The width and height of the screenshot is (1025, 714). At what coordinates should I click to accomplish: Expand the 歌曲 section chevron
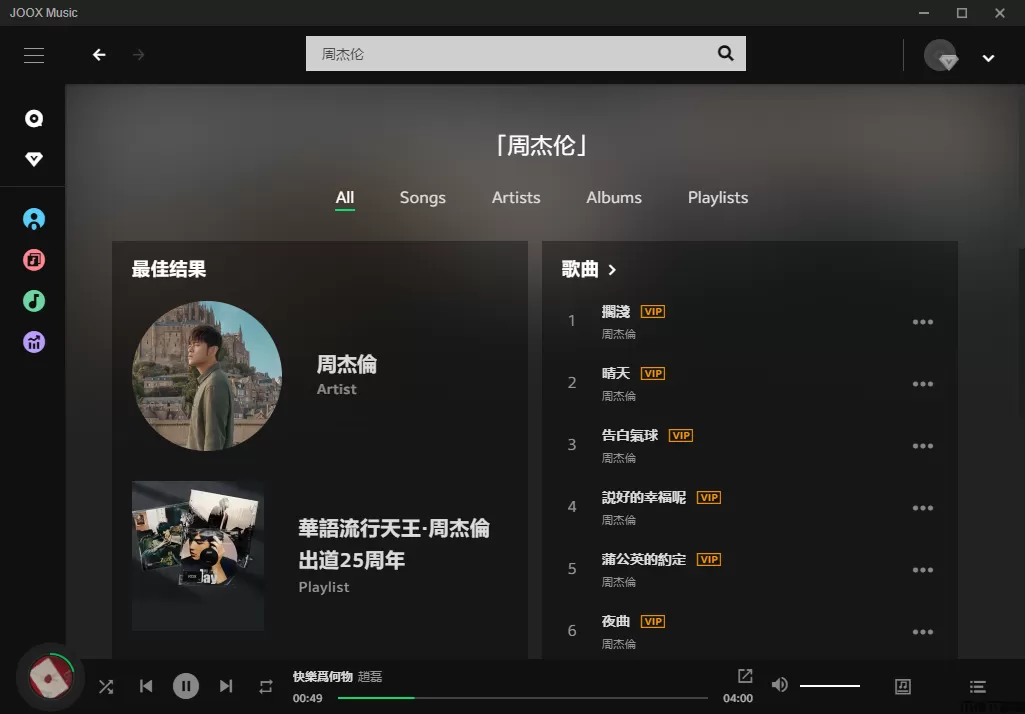tap(612, 269)
